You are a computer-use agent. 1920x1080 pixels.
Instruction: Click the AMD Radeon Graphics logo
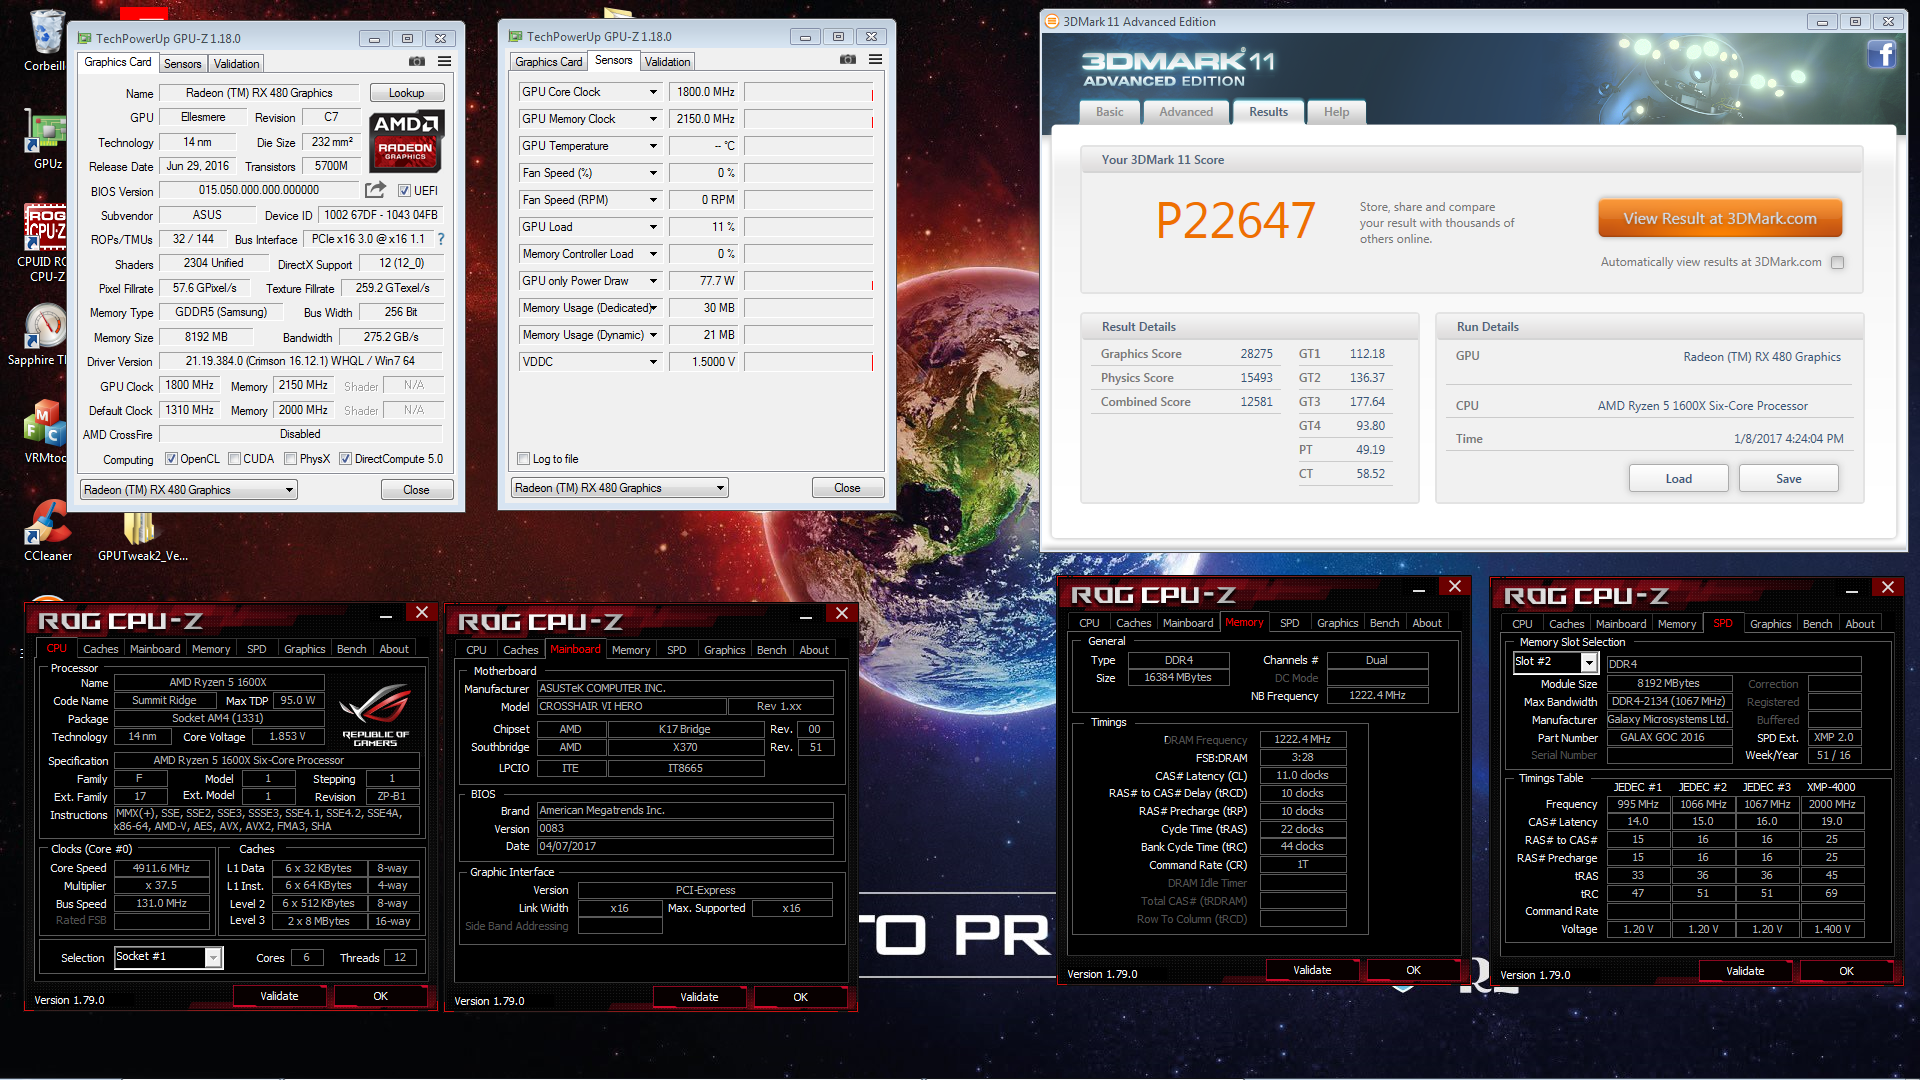(x=405, y=141)
